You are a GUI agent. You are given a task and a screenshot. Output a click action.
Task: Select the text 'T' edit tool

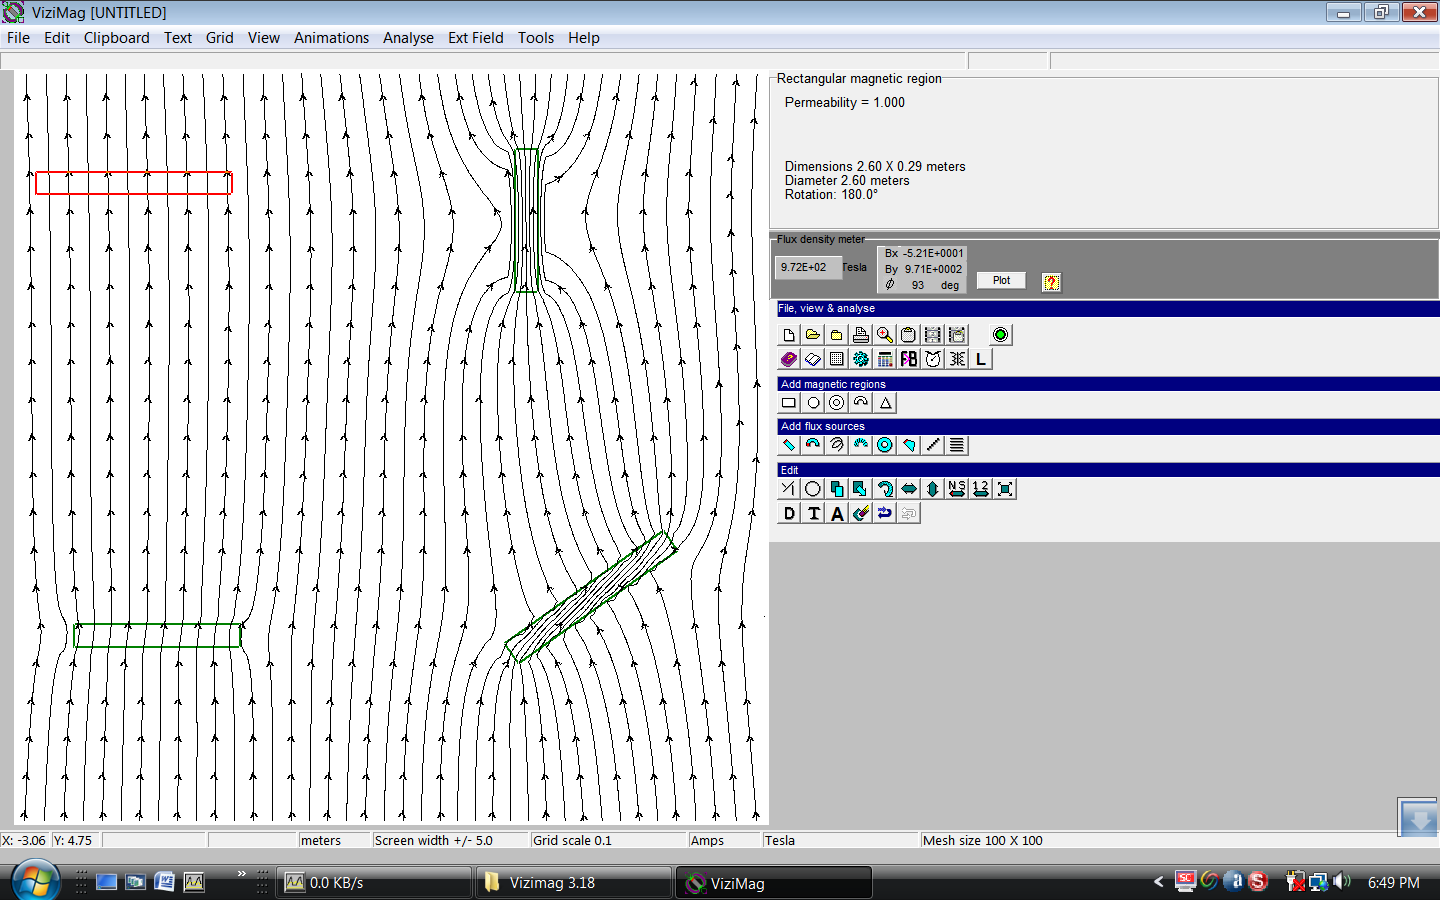813,513
